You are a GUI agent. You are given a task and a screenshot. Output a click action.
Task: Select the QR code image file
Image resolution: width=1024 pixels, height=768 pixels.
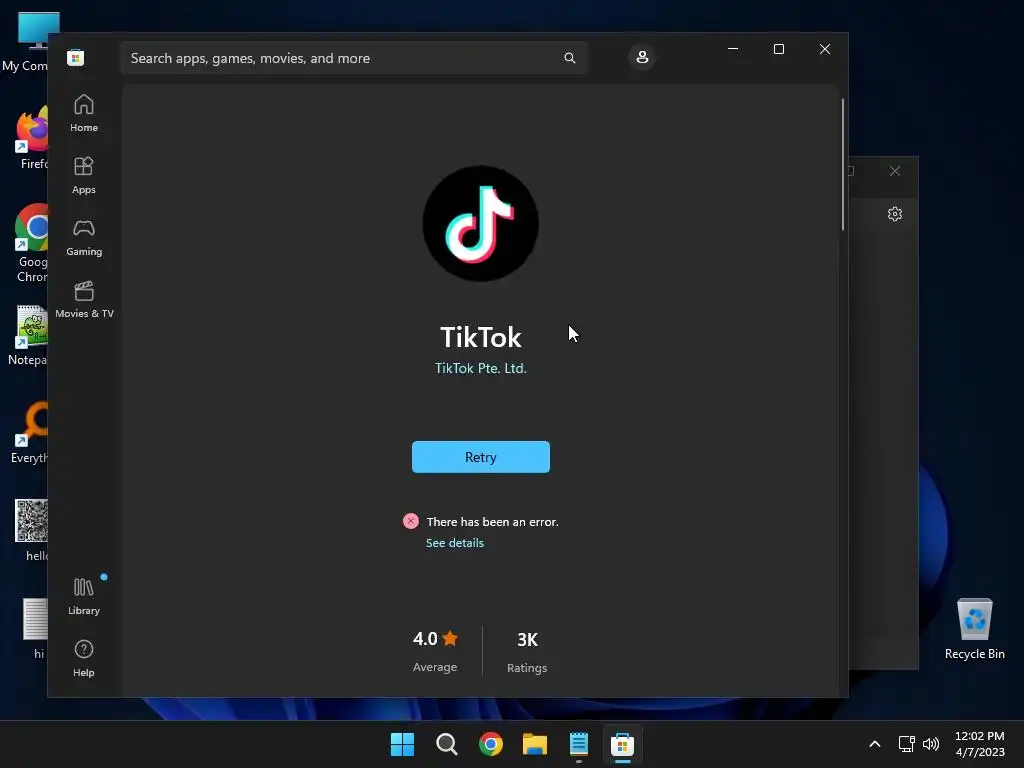coord(31,530)
